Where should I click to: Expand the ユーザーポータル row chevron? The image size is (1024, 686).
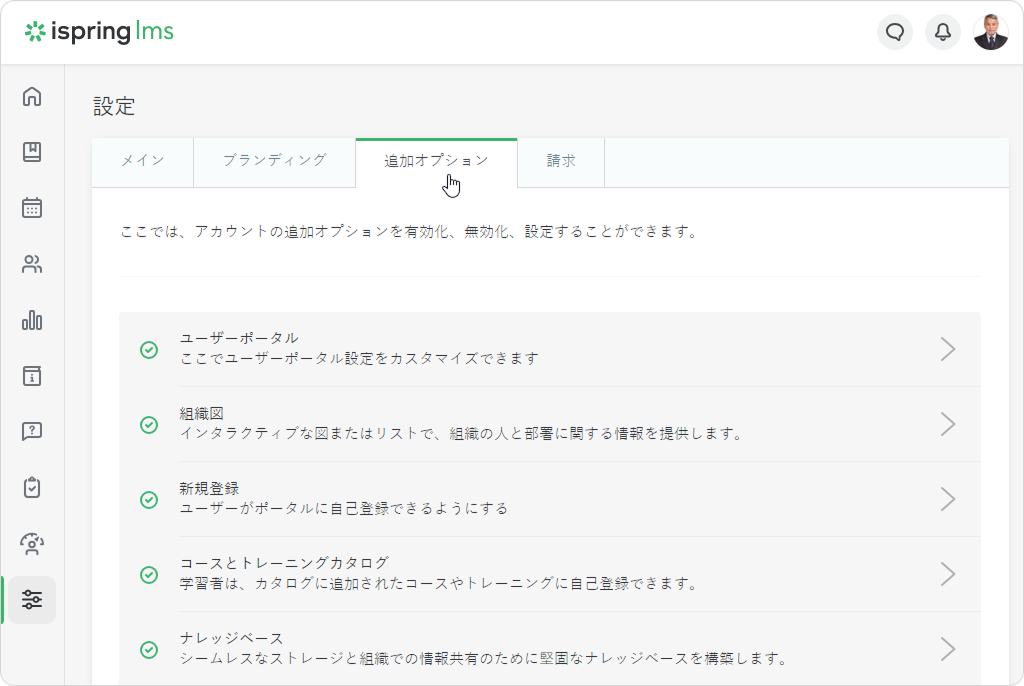[948, 349]
